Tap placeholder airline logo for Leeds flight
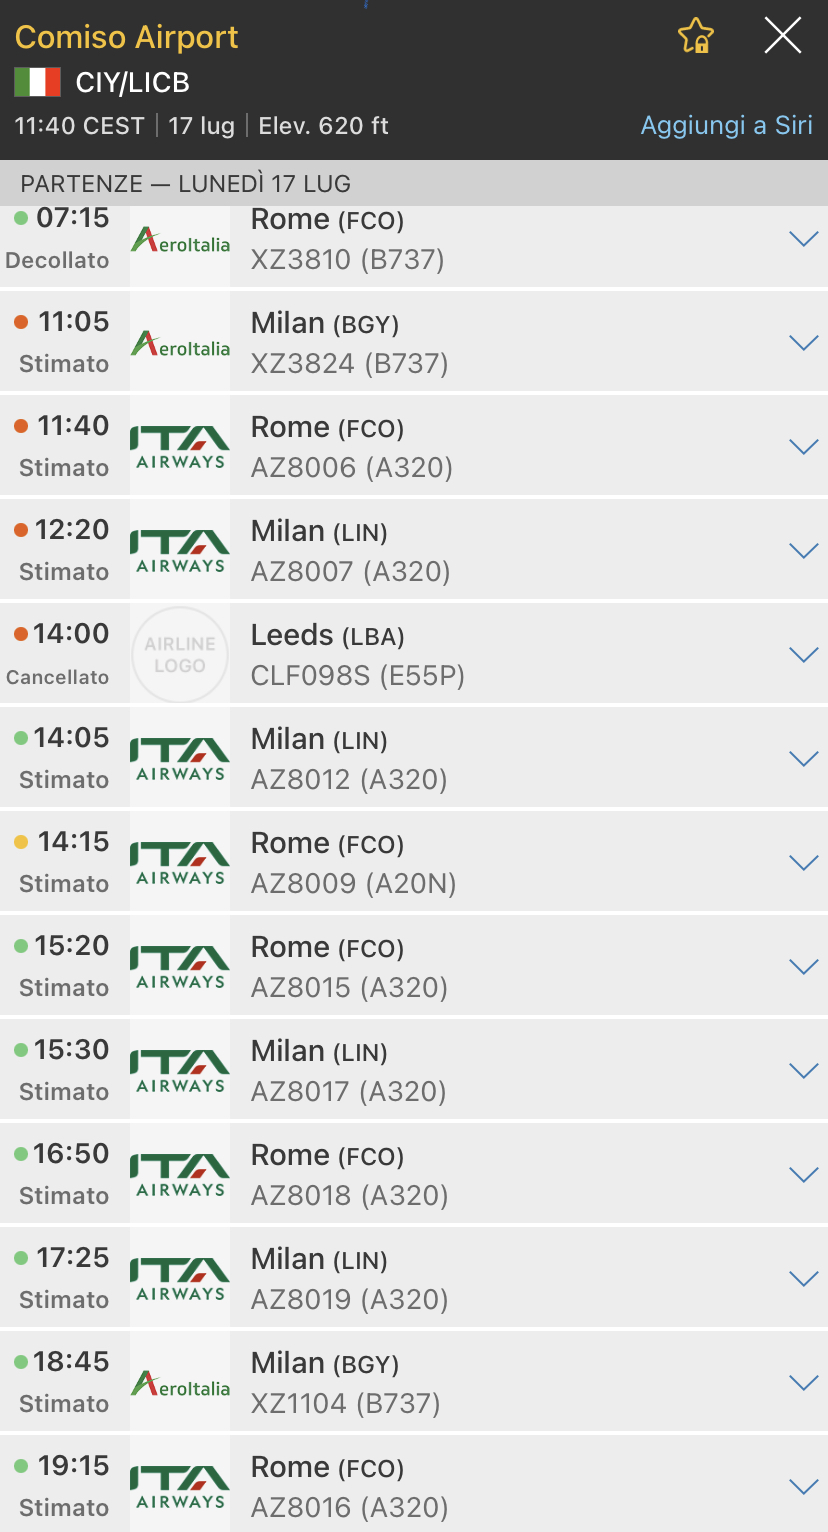 coord(180,655)
